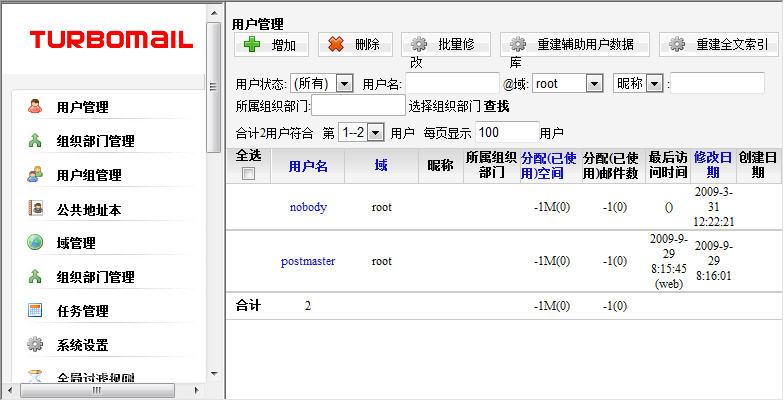The width and height of the screenshot is (784, 401).
Task: Click the 每页显示 input showing 100
Action: pyautogui.click(x=507, y=132)
